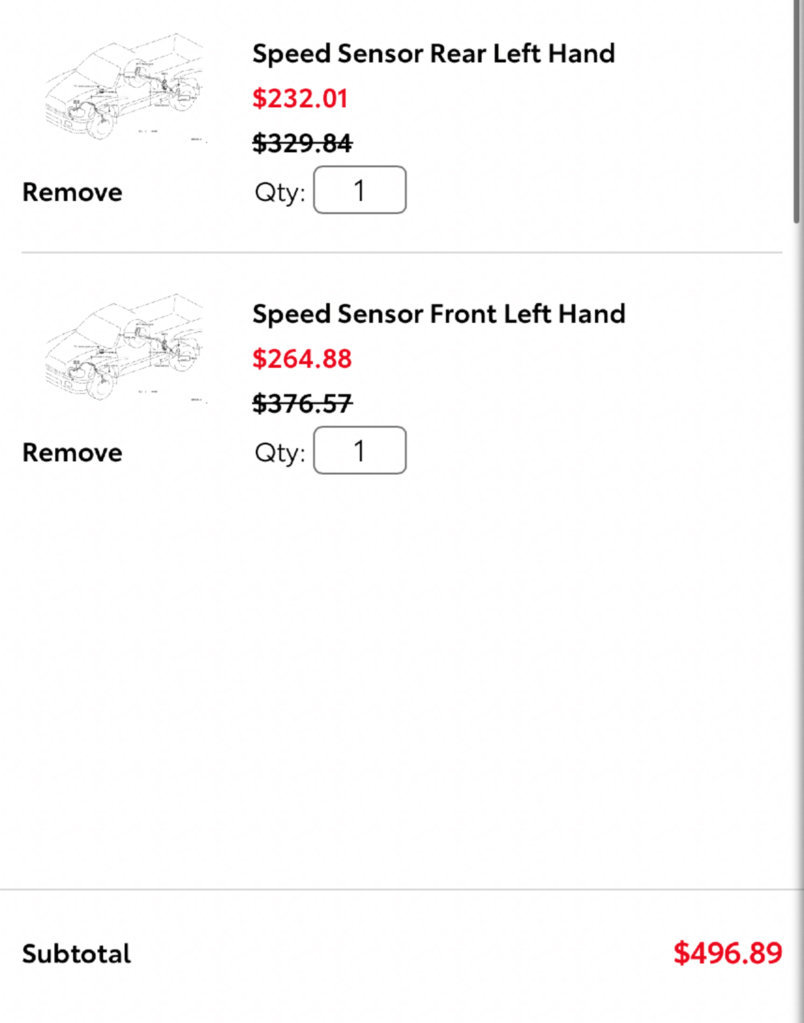
Task: Open the Speed Sensor Front Left Hand product title
Action: [439, 314]
